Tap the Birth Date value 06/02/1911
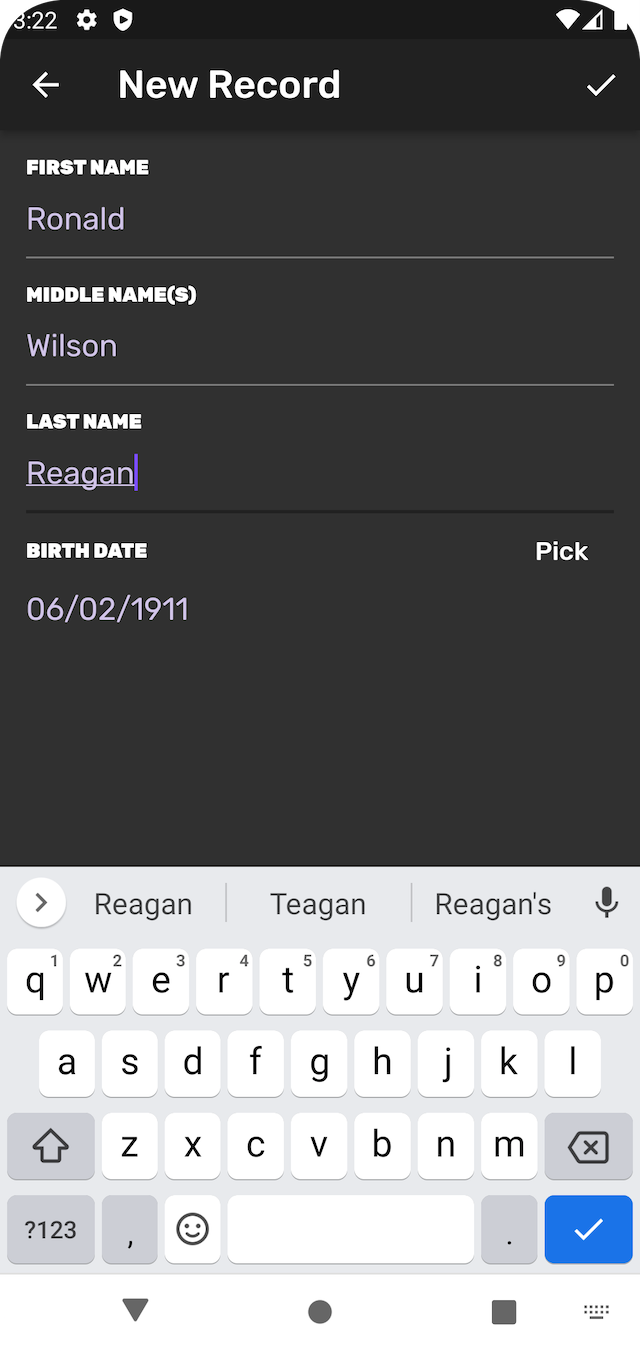This screenshot has width=640, height=1351. pos(107,608)
